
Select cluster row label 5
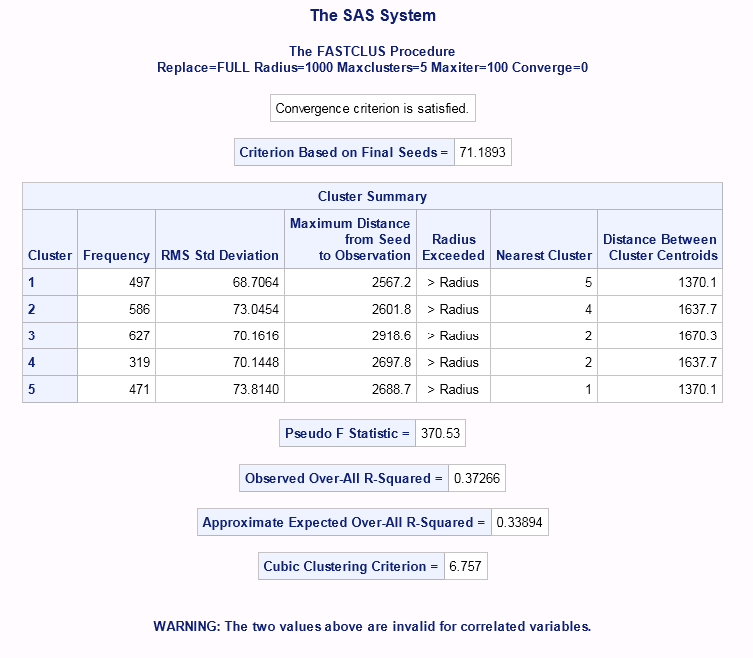[x=50, y=389]
